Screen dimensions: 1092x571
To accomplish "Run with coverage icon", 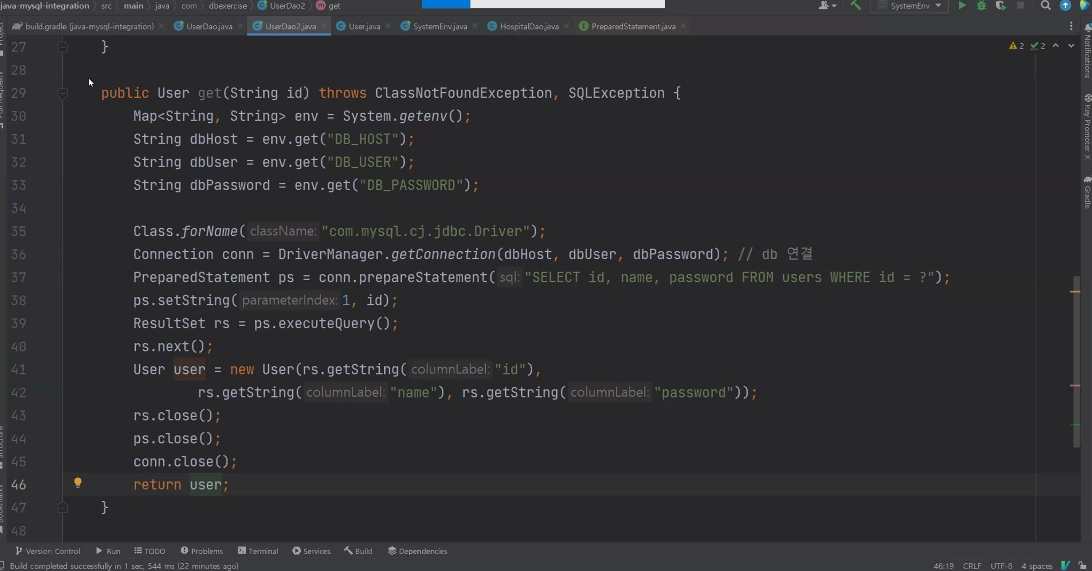I will coord(1000,6).
